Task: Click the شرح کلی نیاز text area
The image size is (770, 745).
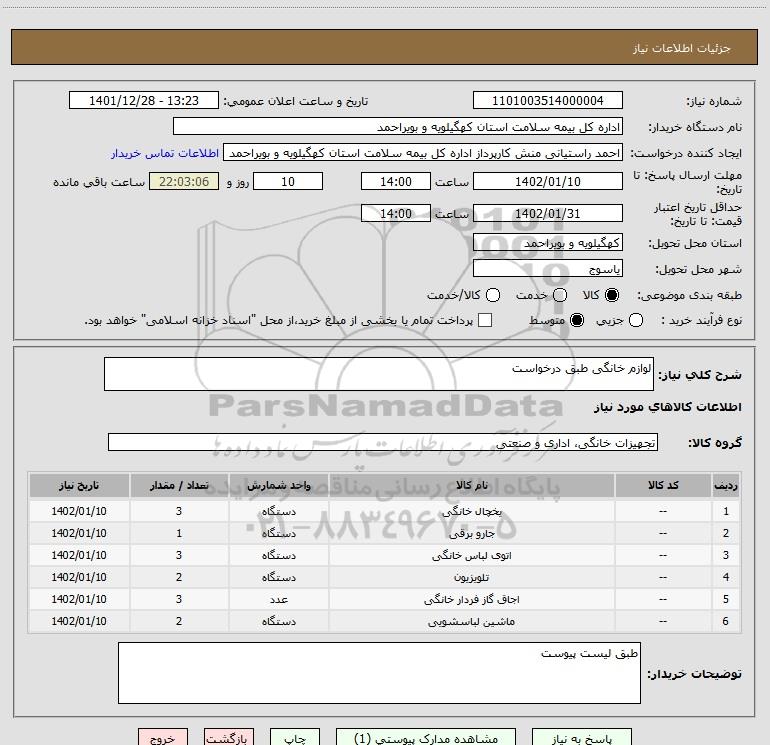Action: (379, 374)
